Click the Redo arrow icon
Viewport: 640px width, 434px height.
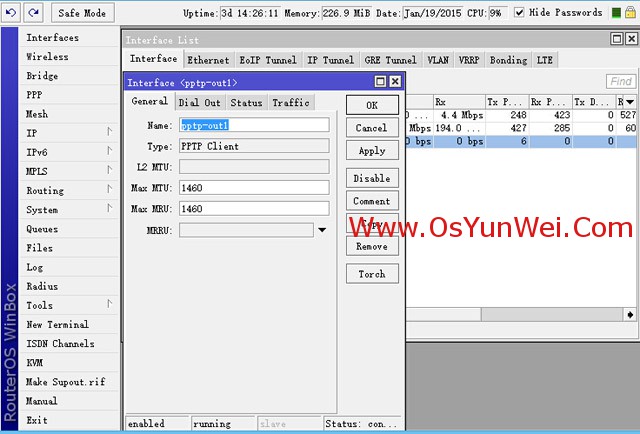(x=33, y=13)
